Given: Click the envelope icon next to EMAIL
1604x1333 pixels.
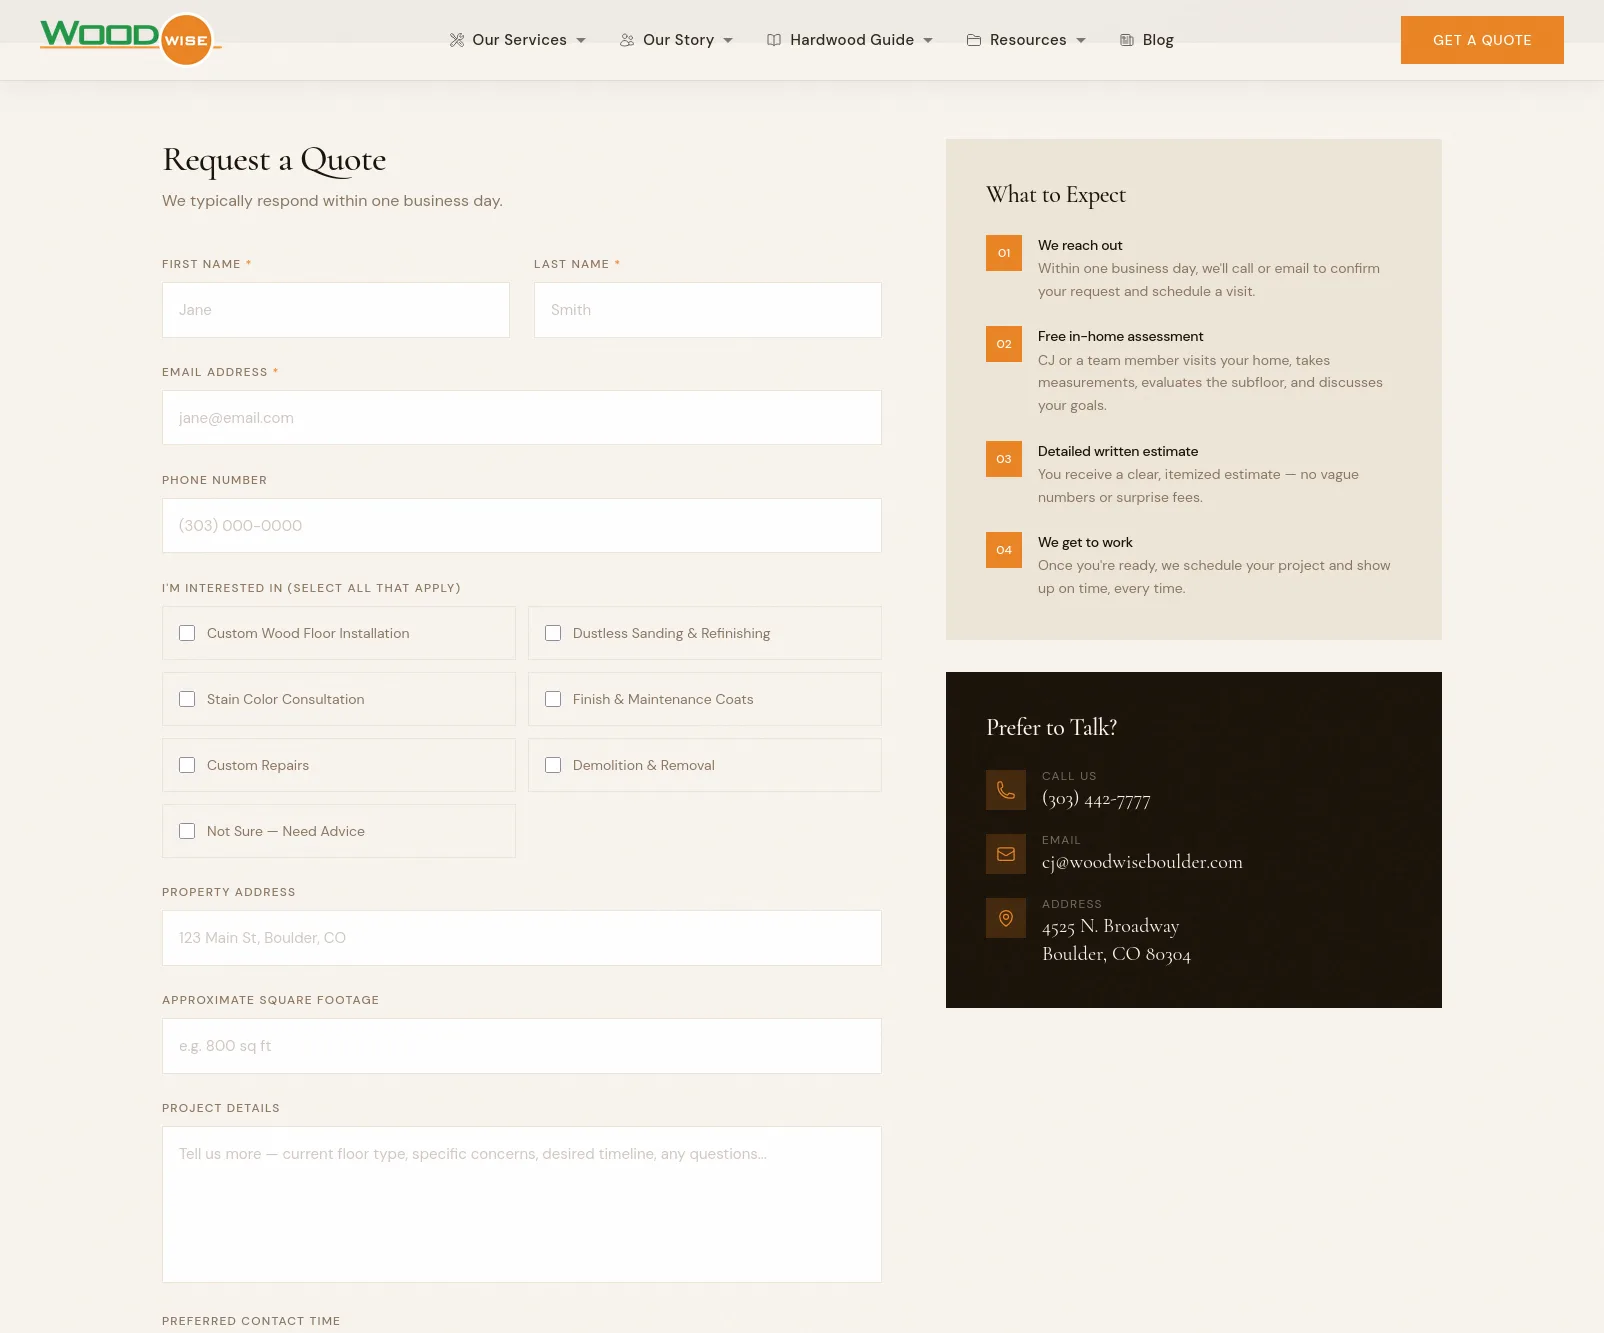Looking at the screenshot, I should [x=1005, y=854].
